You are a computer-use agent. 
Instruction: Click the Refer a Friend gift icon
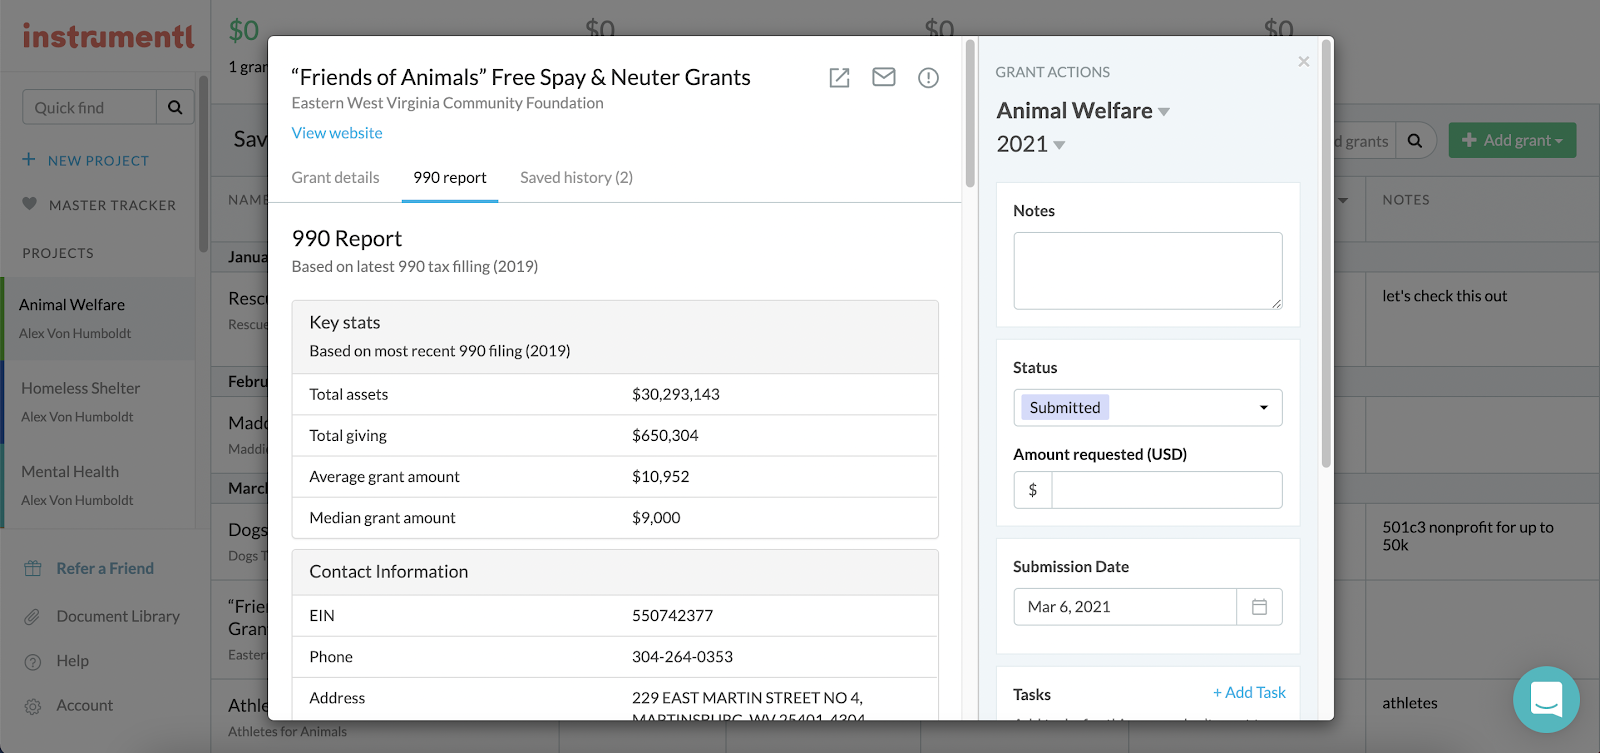33,568
